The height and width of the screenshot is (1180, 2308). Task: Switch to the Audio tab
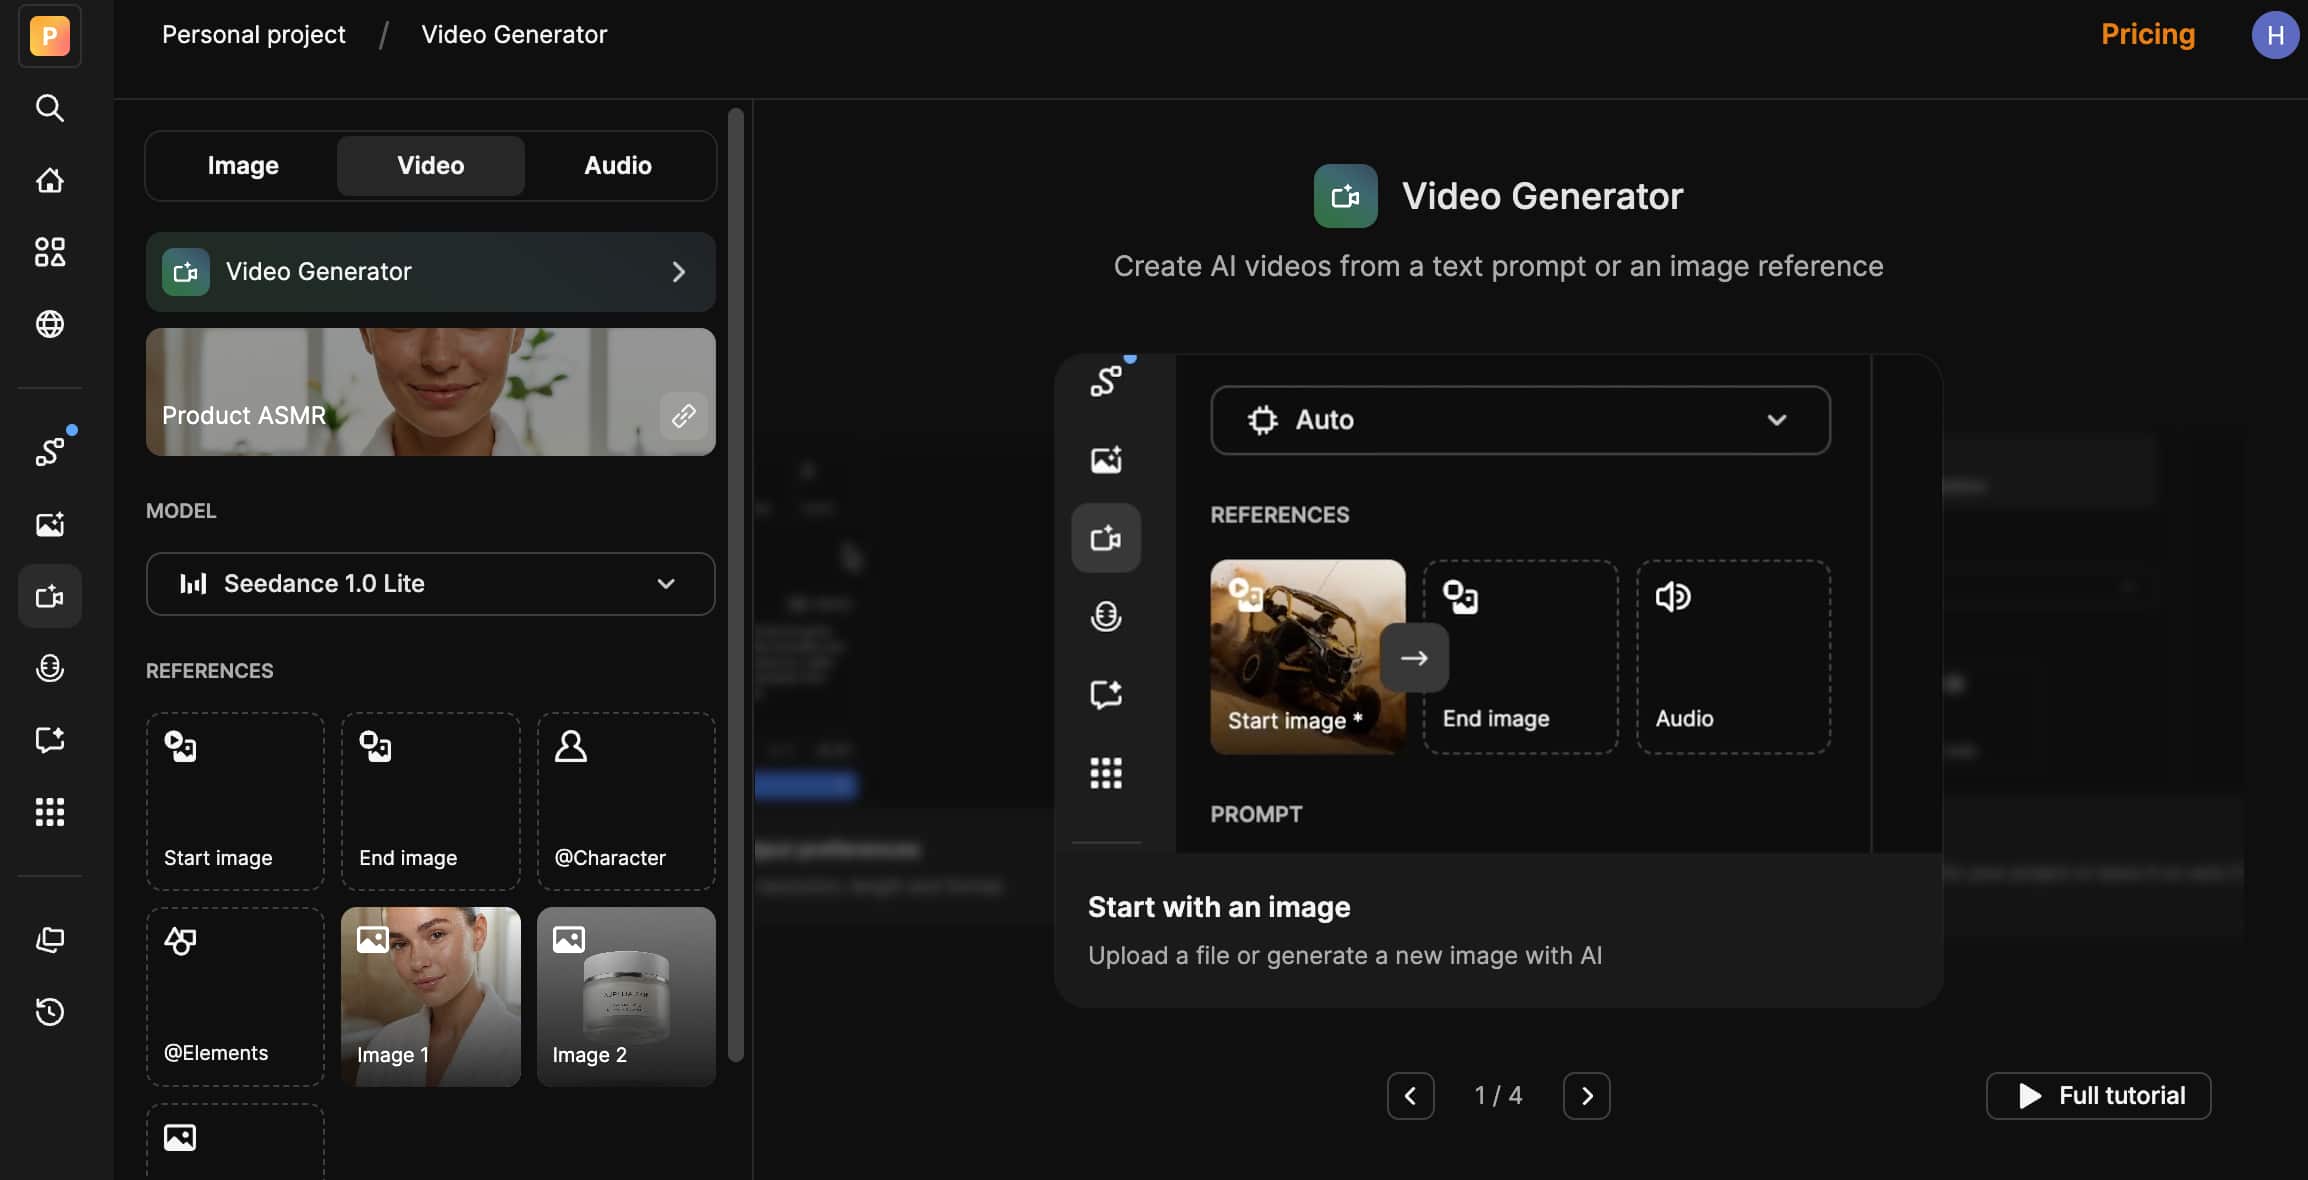click(617, 166)
